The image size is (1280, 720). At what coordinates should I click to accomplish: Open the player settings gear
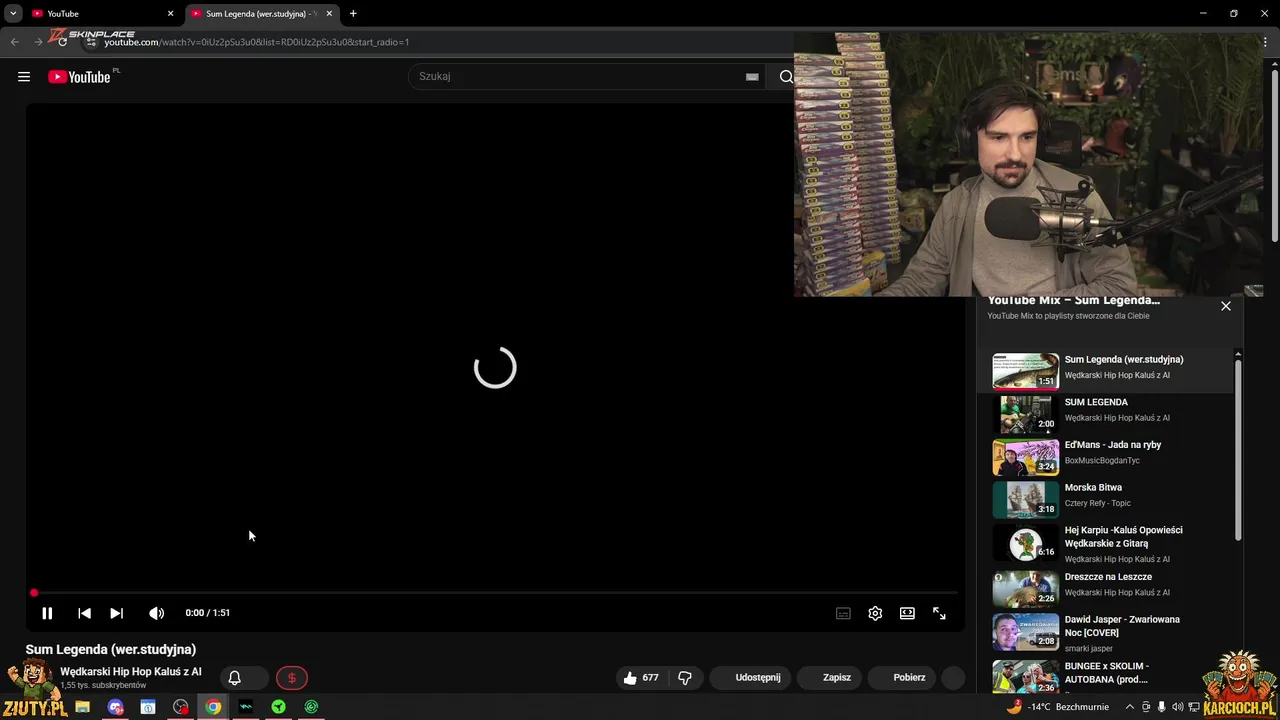[875, 613]
